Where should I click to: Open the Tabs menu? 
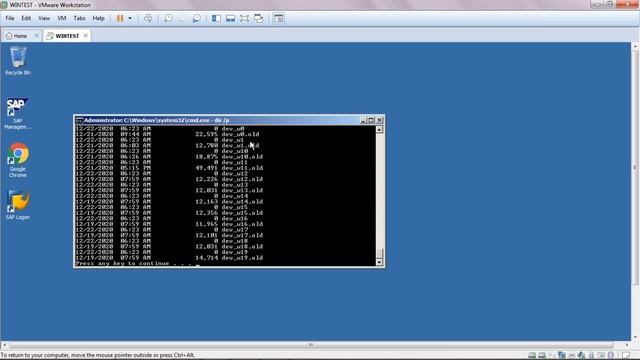coord(79,18)
